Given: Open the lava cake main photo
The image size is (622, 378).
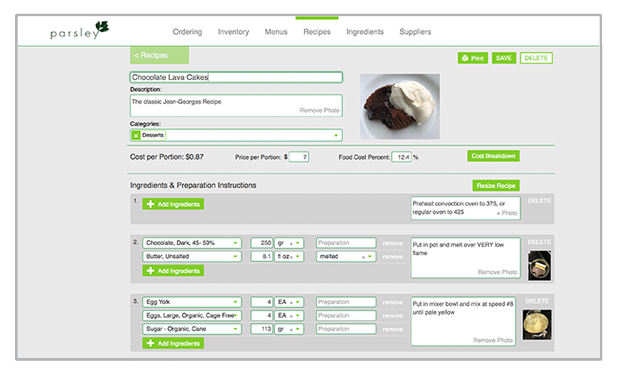Looking at the screenshot, I should click(x=400, y=106).
